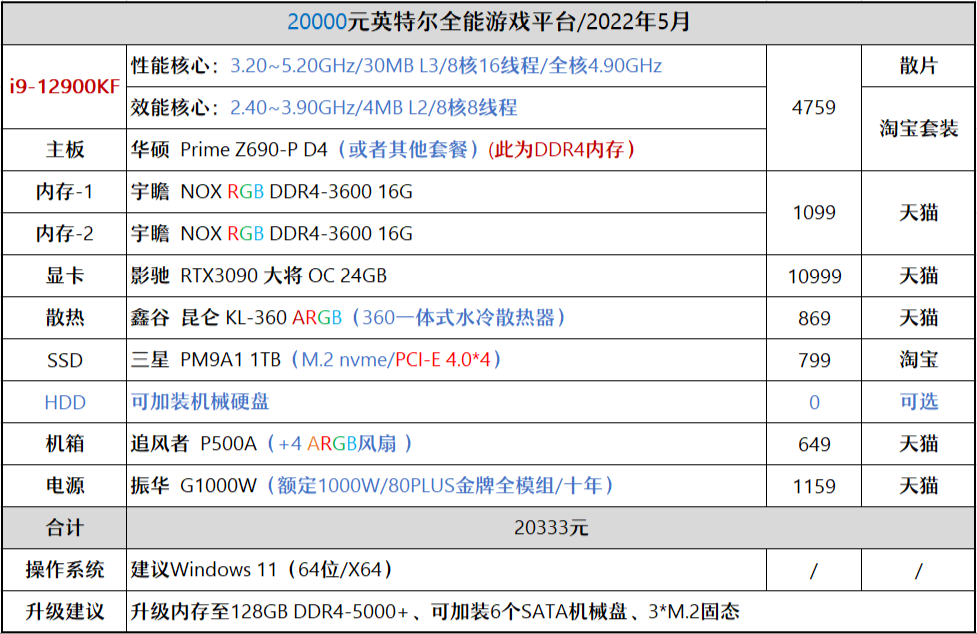Select the price cell '4759'
977x634 pixels.
tap(814, 108)
